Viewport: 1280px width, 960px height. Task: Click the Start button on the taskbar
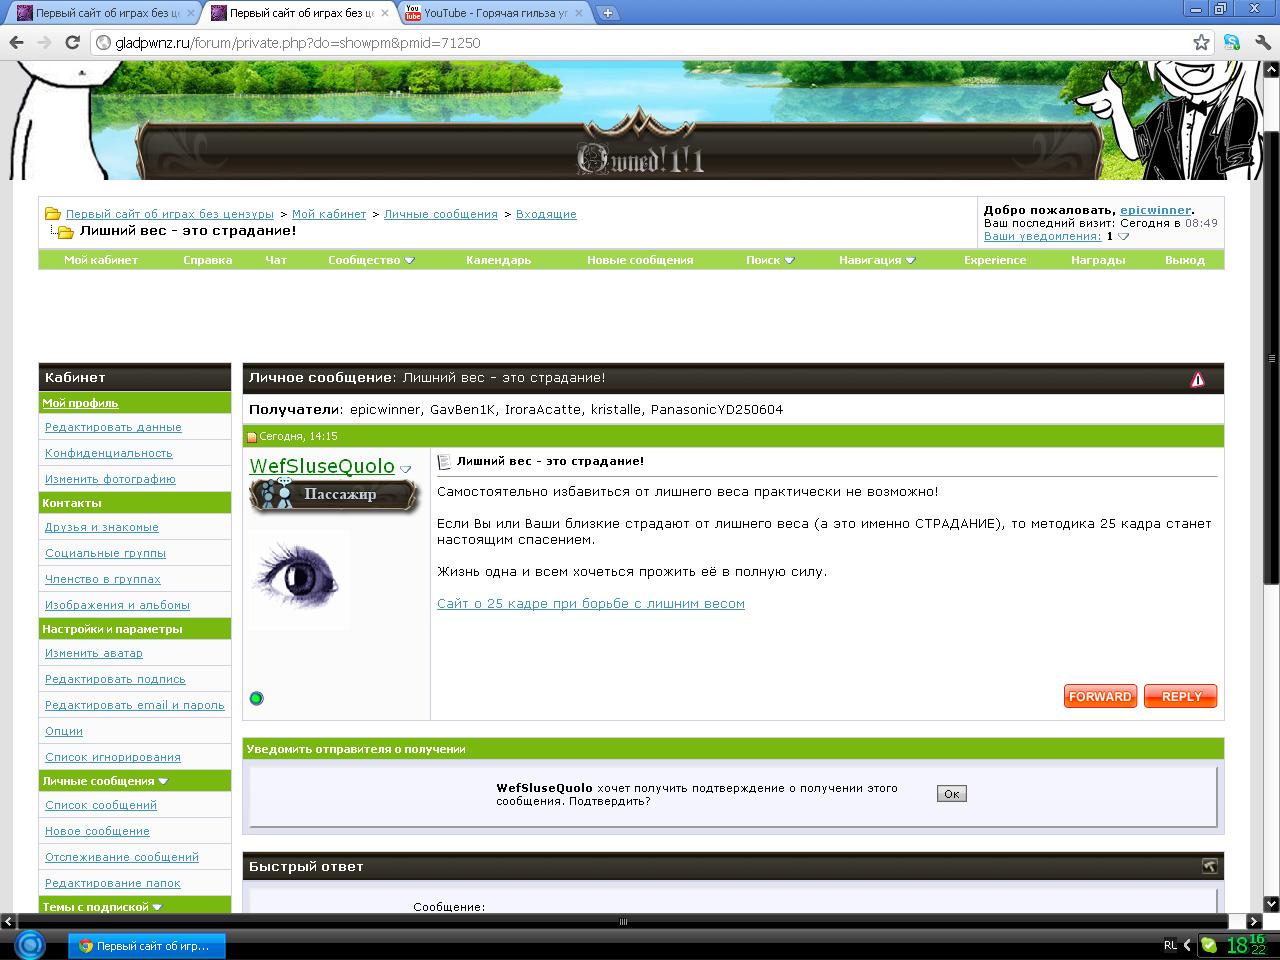pyautogui.click(x=30, y=945)
